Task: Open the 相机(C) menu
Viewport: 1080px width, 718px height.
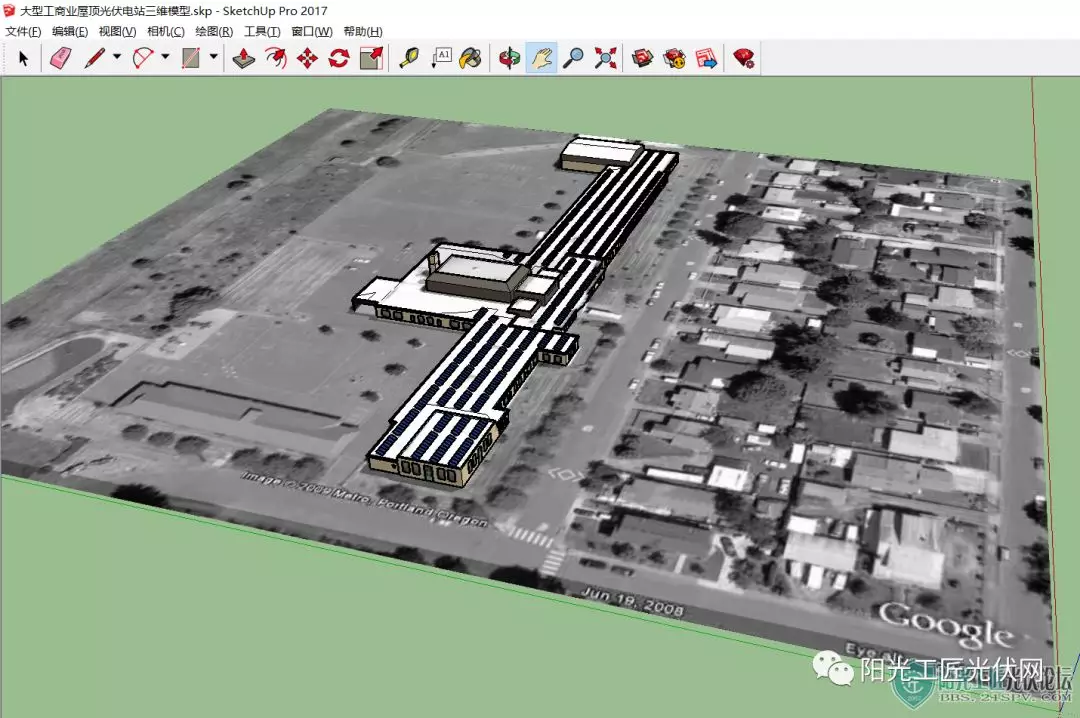Action: coord(166,32)
